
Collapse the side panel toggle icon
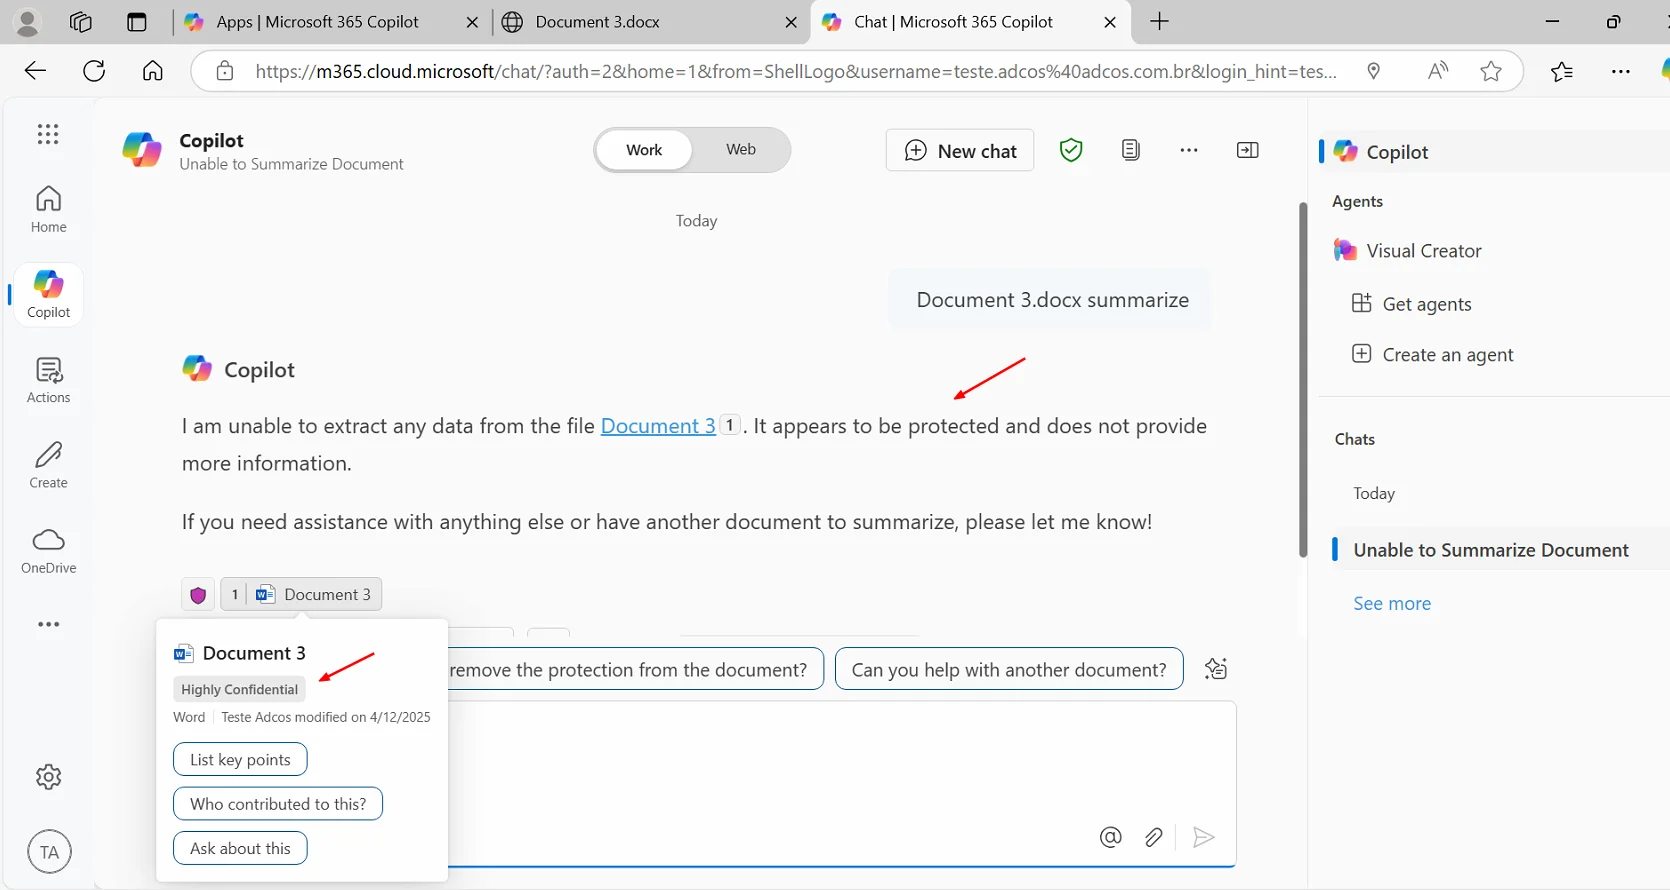click(1247, 150)
